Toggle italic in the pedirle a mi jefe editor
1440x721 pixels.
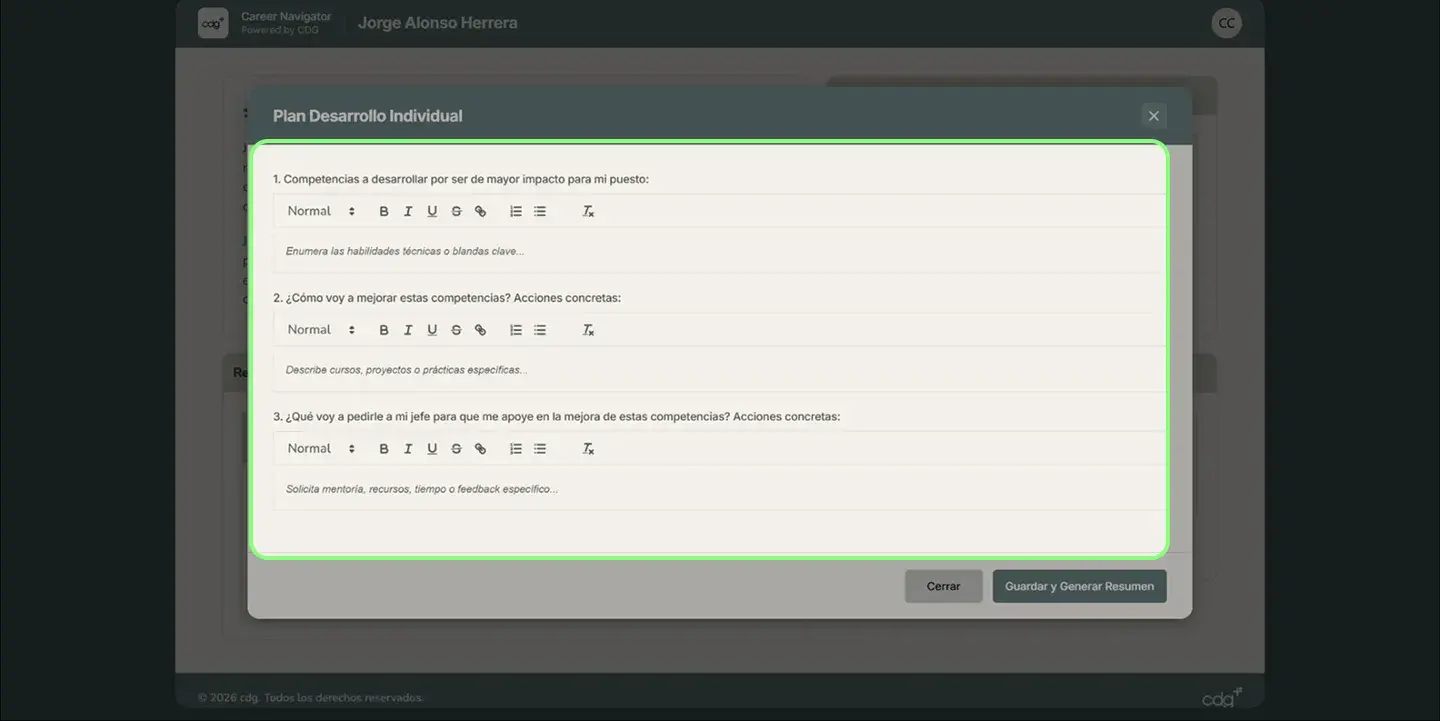pyautogui.click(x=408, y=449)
